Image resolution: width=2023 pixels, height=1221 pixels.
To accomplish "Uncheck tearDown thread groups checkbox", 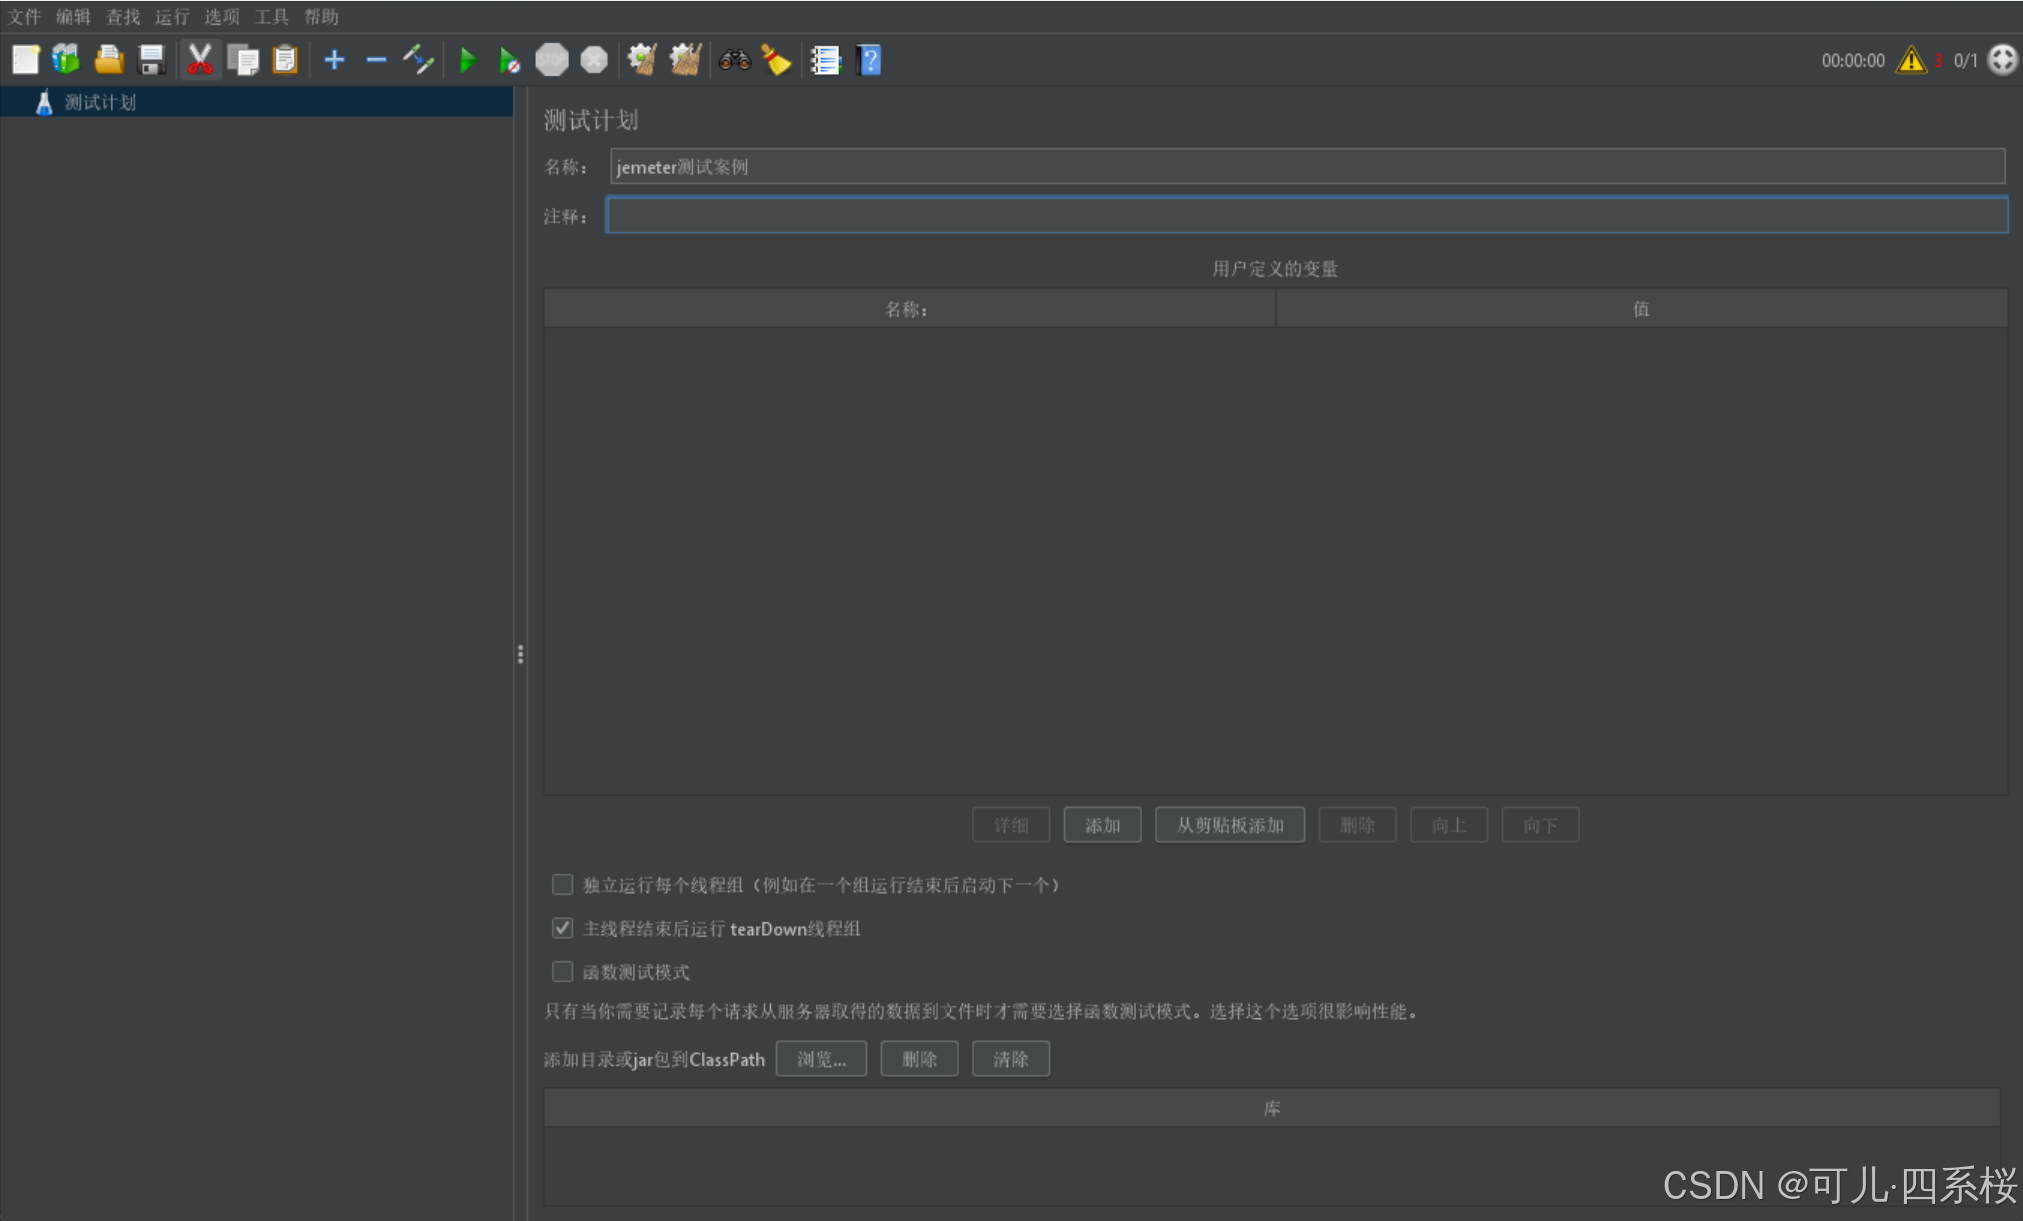I will [563, 928].
